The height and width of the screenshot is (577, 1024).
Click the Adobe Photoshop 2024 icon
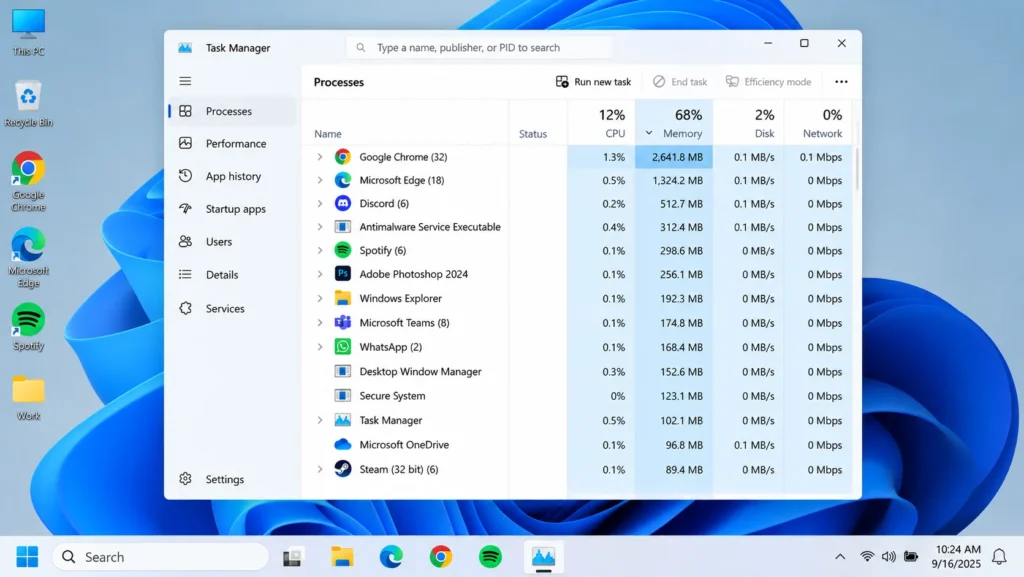343,274
